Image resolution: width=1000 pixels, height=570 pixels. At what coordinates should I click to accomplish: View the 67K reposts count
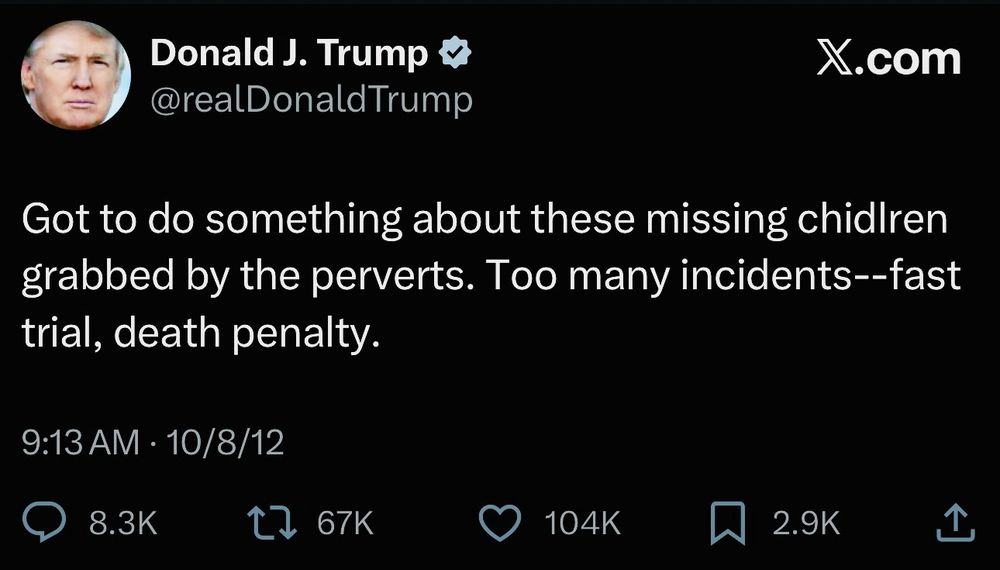[345, 523]
